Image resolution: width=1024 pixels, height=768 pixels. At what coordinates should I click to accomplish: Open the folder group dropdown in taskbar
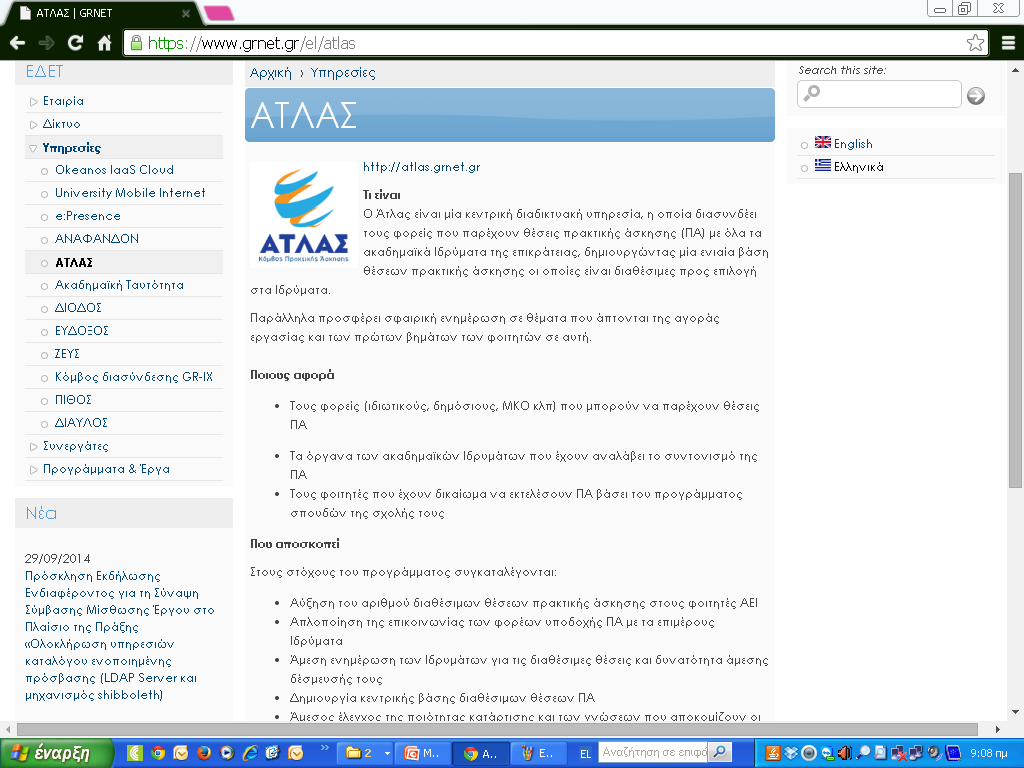[x=387, y=753]
